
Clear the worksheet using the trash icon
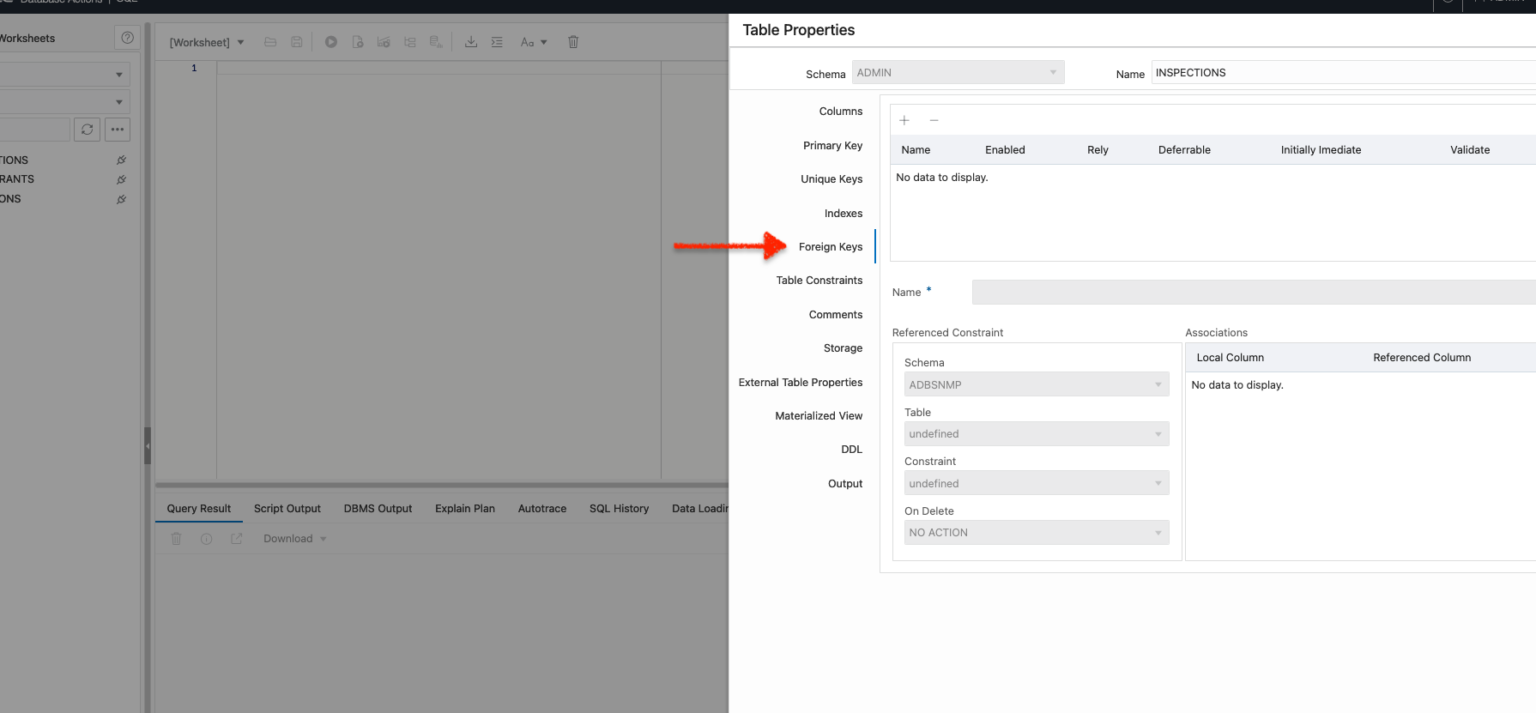point(572,42)
